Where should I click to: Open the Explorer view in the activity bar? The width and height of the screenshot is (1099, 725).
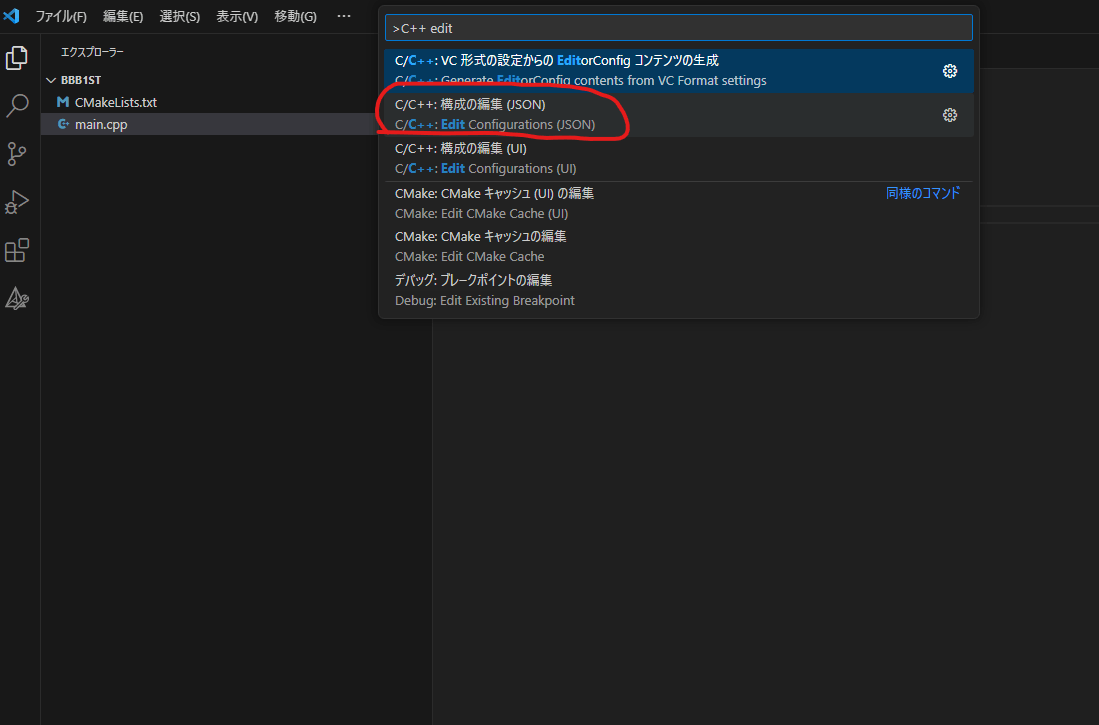point(17,57)
